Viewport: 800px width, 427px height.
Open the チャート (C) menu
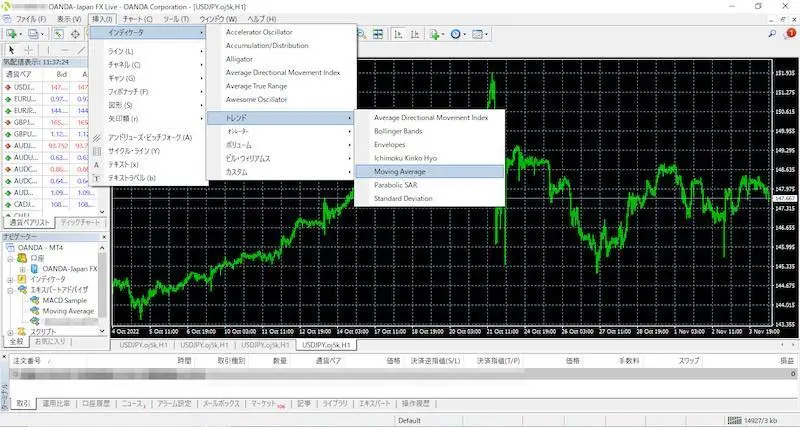138,19
